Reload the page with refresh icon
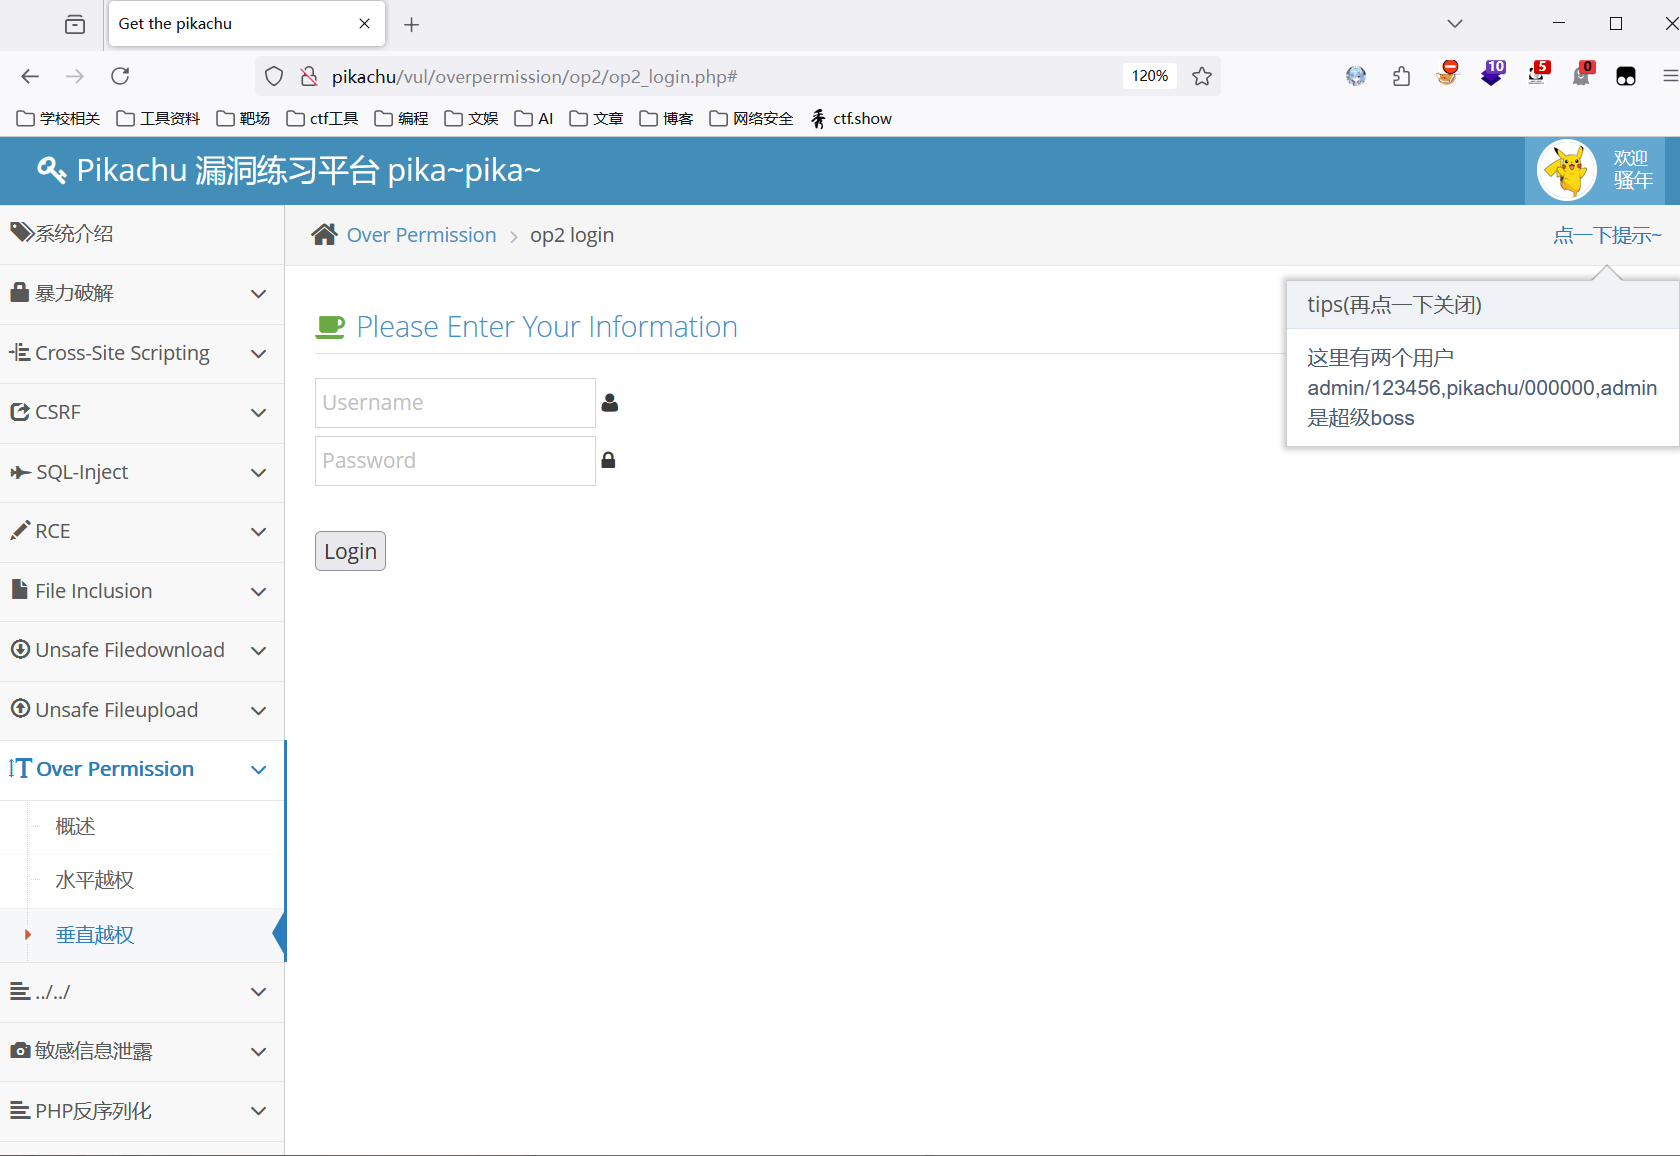This screenshot has height=1156, width=1680. tap(120, 76)
